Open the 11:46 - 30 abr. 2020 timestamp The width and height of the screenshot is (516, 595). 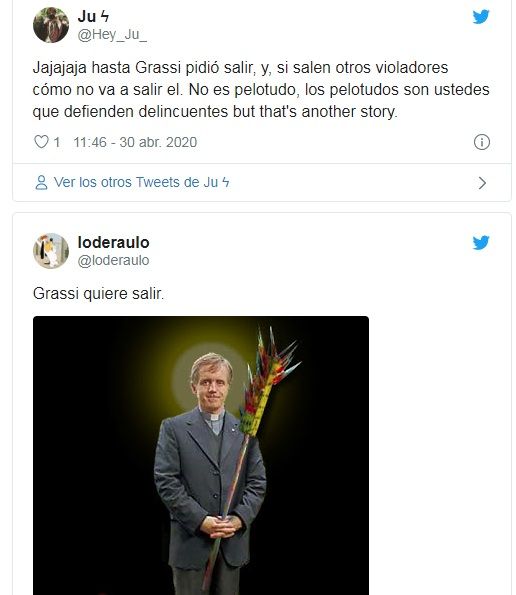pos(135,142)
